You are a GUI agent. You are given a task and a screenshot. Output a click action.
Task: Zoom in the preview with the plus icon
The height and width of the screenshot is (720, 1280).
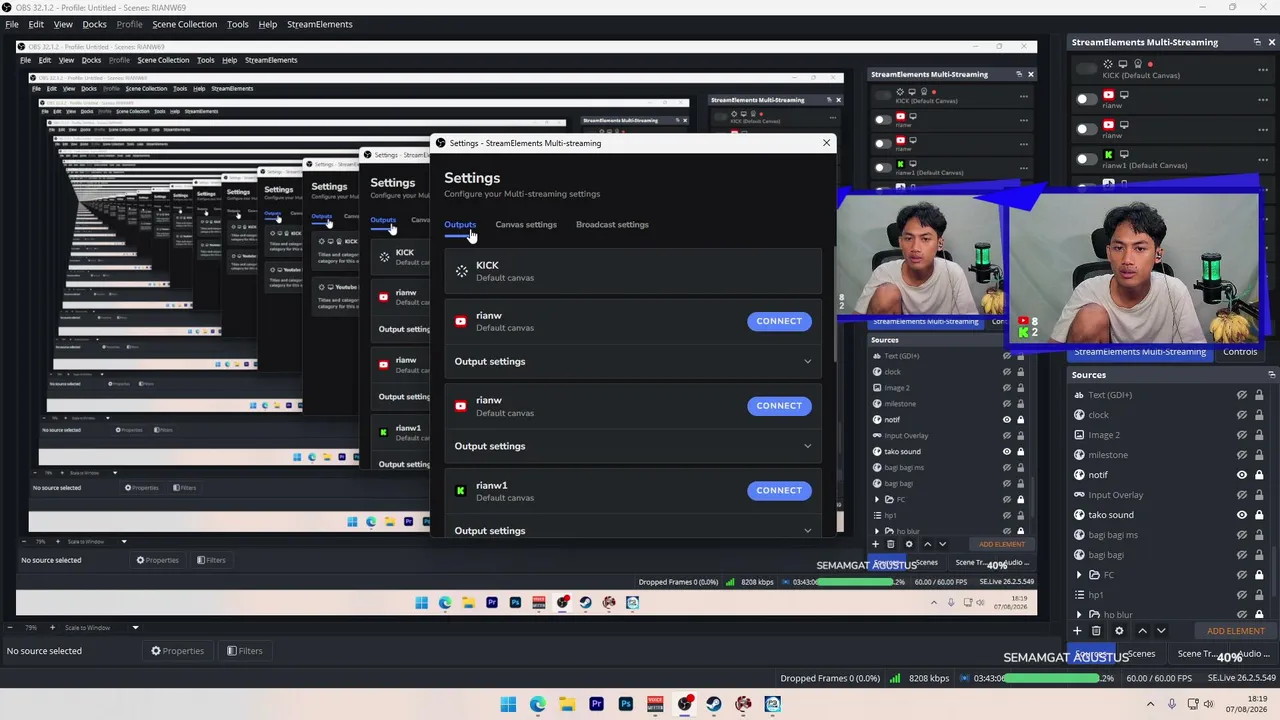coord(54,628)
